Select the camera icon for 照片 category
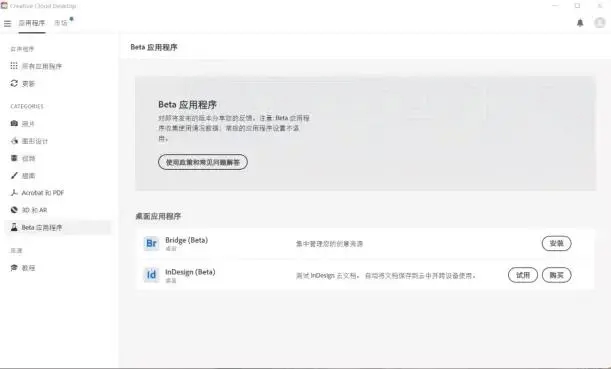 click(14, 124)
